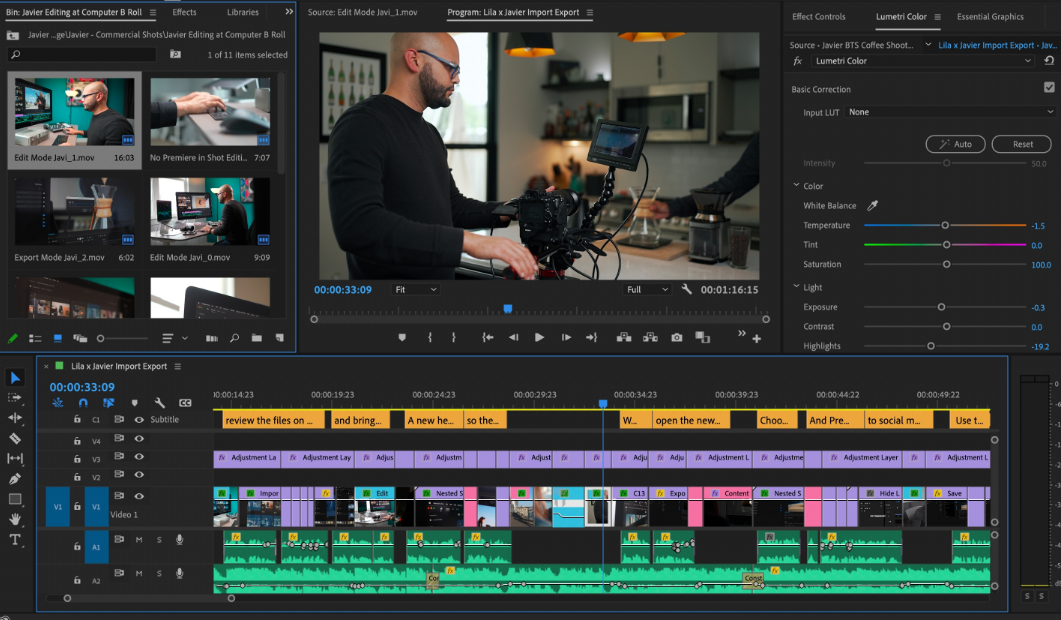Open the Input LUT dropdown

[x=950, y=112]
